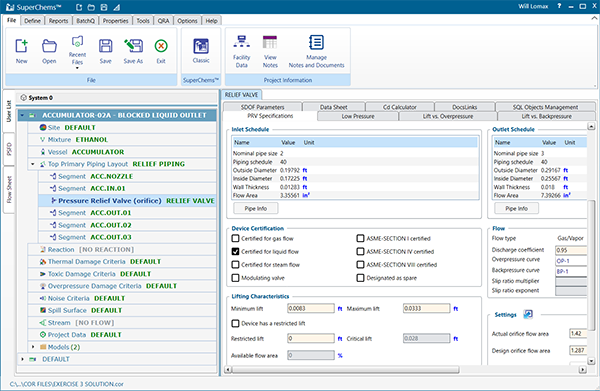Image resolution: width=600 pixels, height=391 pixels.
Task: Open the Recent Files ribbon icon
Action: tap(77, 42)
